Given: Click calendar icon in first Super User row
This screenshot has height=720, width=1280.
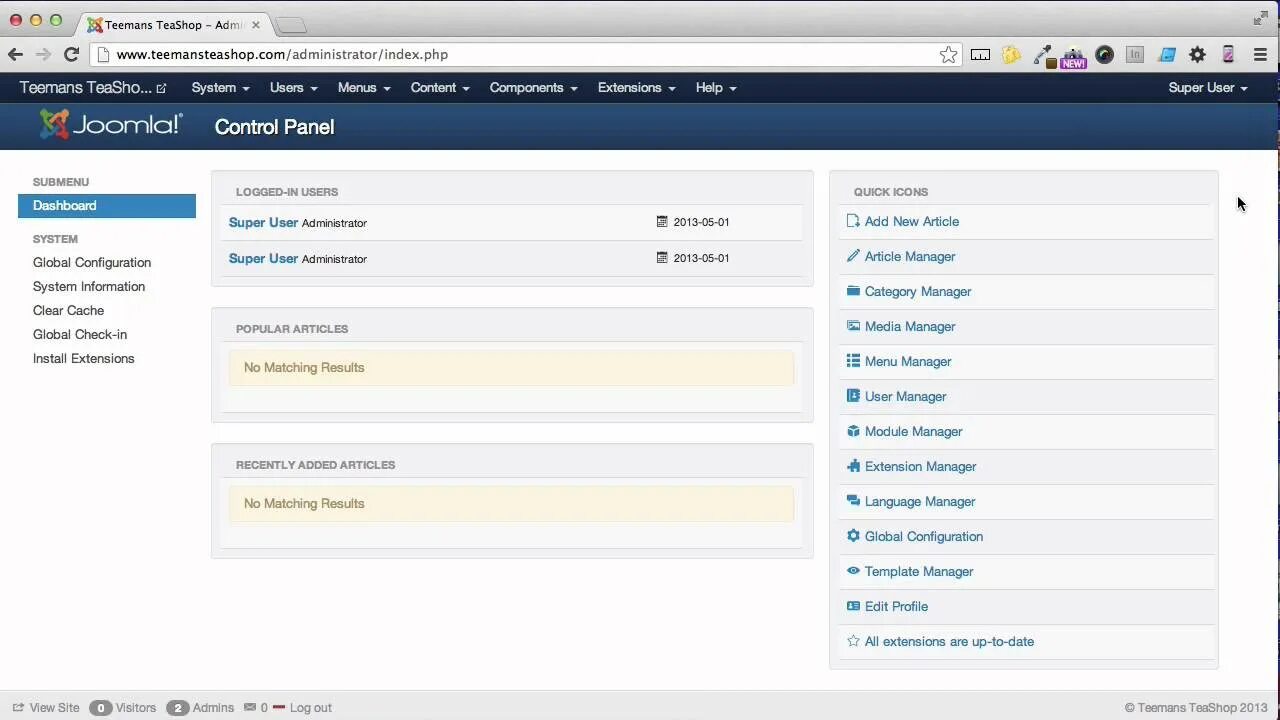Looking at the screenshot, I should [x=661, y=222].
